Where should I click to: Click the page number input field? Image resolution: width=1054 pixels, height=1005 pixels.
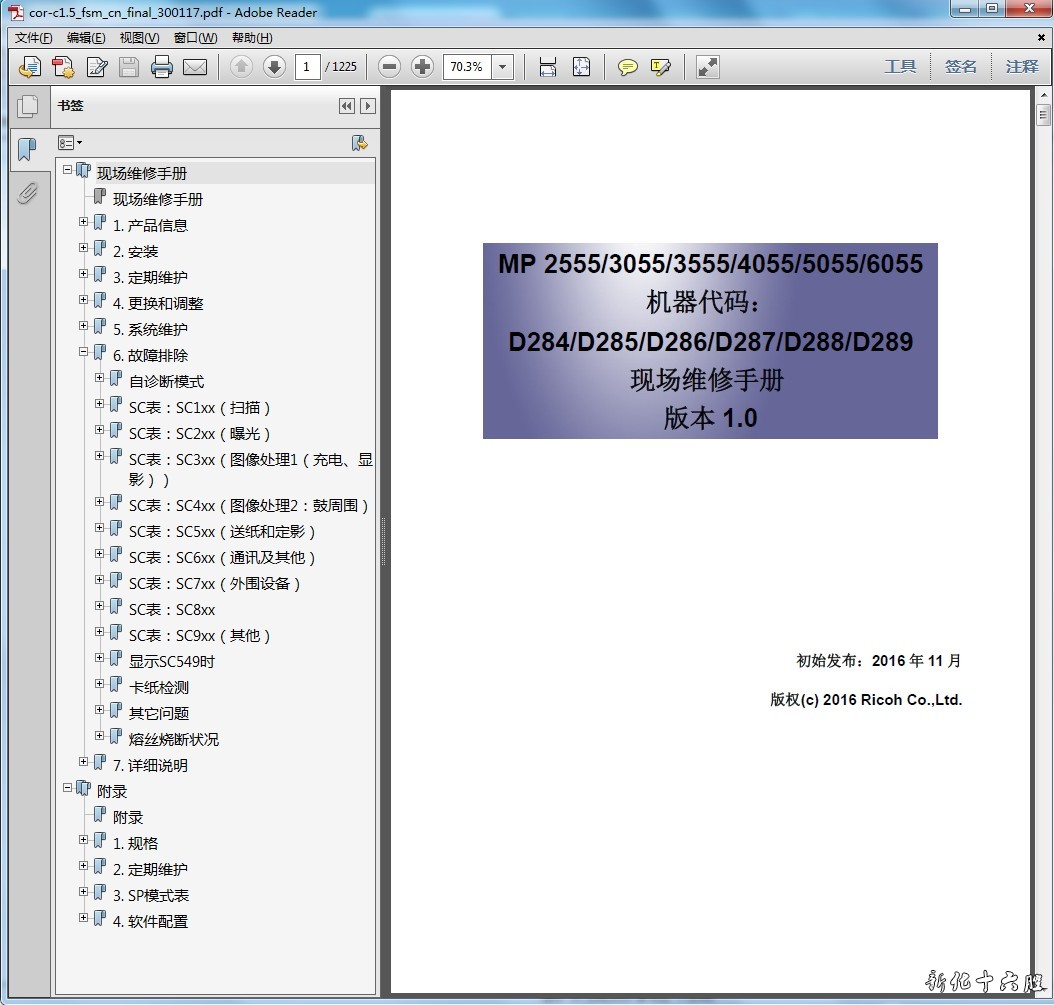click(308, 67)
